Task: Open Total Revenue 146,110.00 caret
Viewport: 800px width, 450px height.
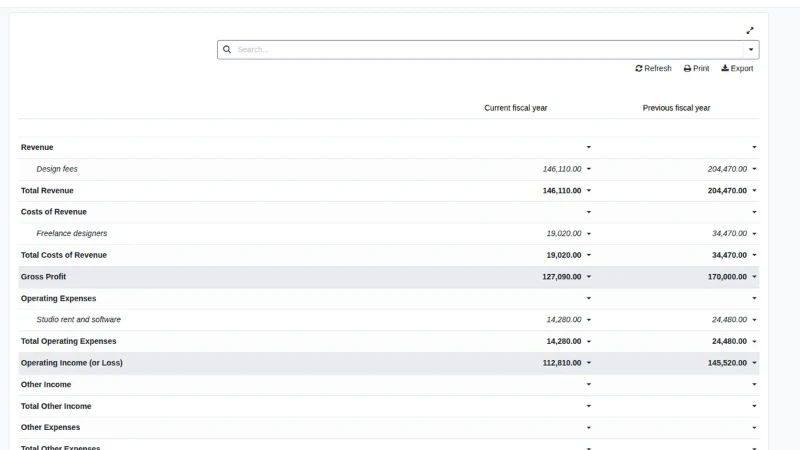Action: tap(589, 191)
